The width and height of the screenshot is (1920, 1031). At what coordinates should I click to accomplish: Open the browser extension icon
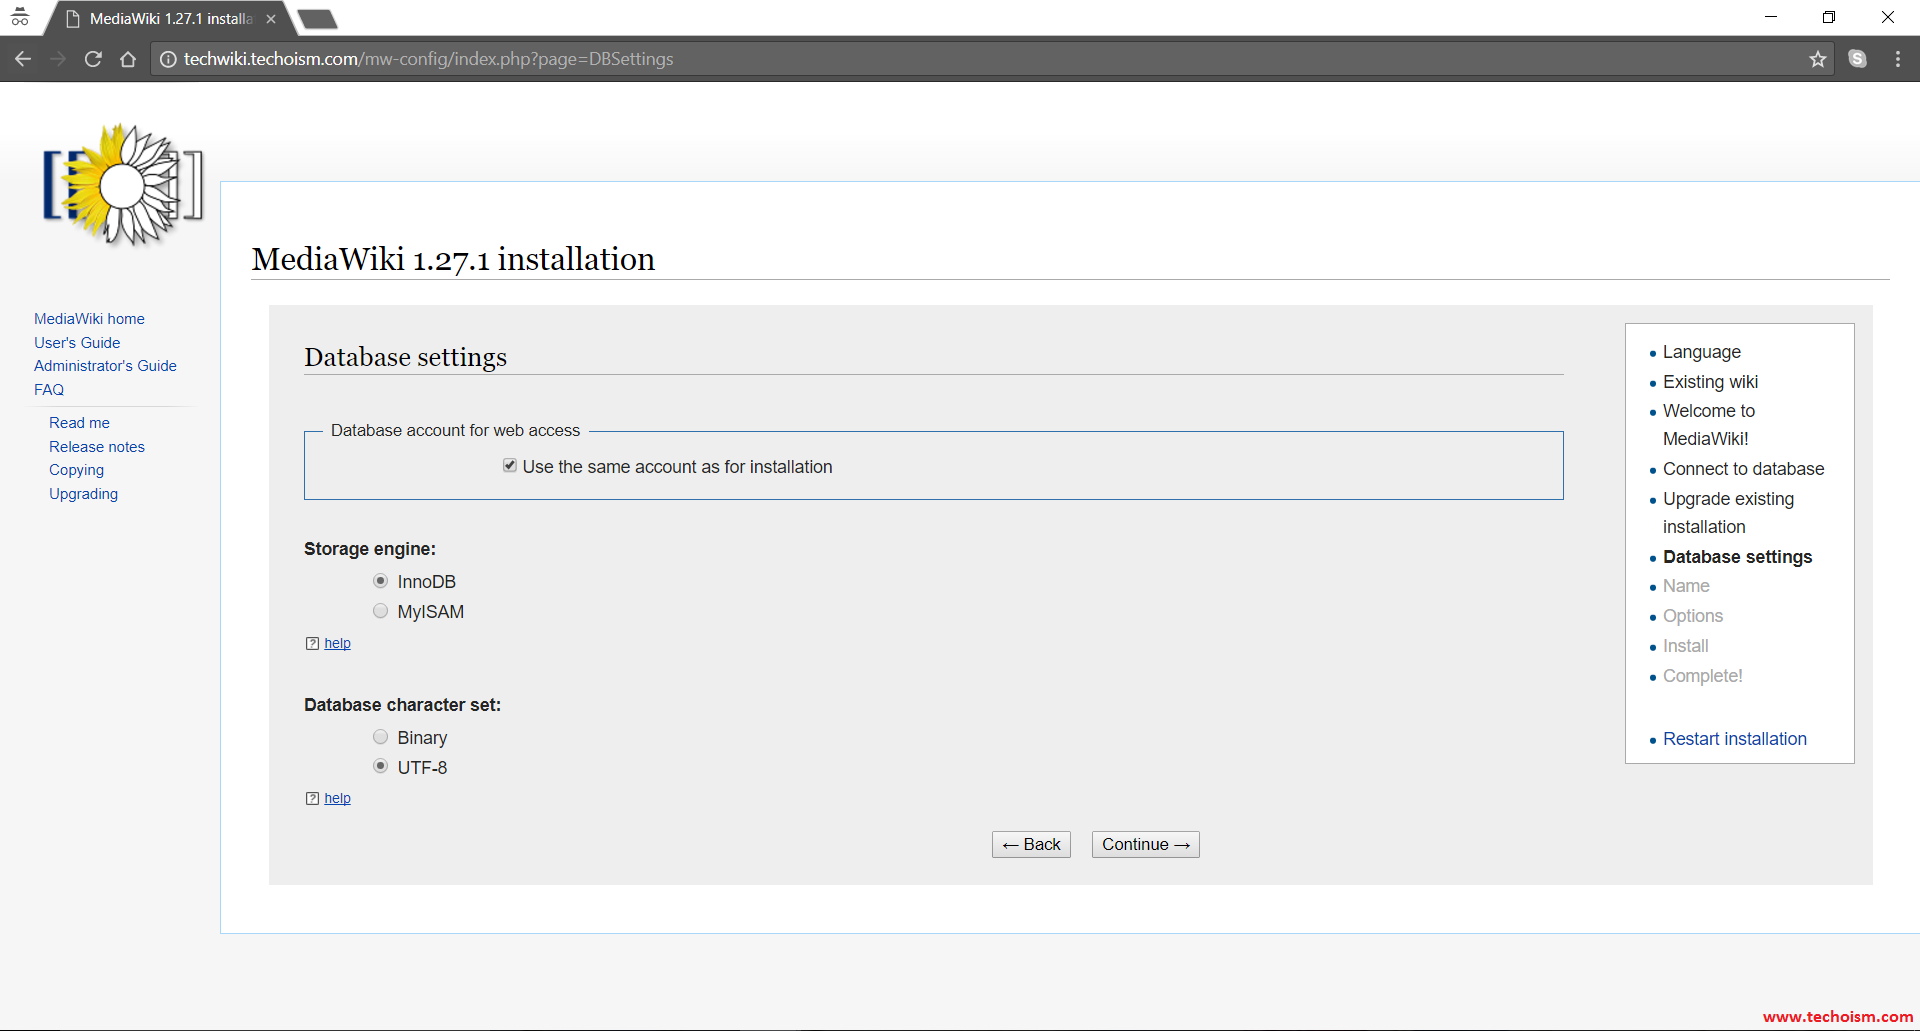point(1858,59)
